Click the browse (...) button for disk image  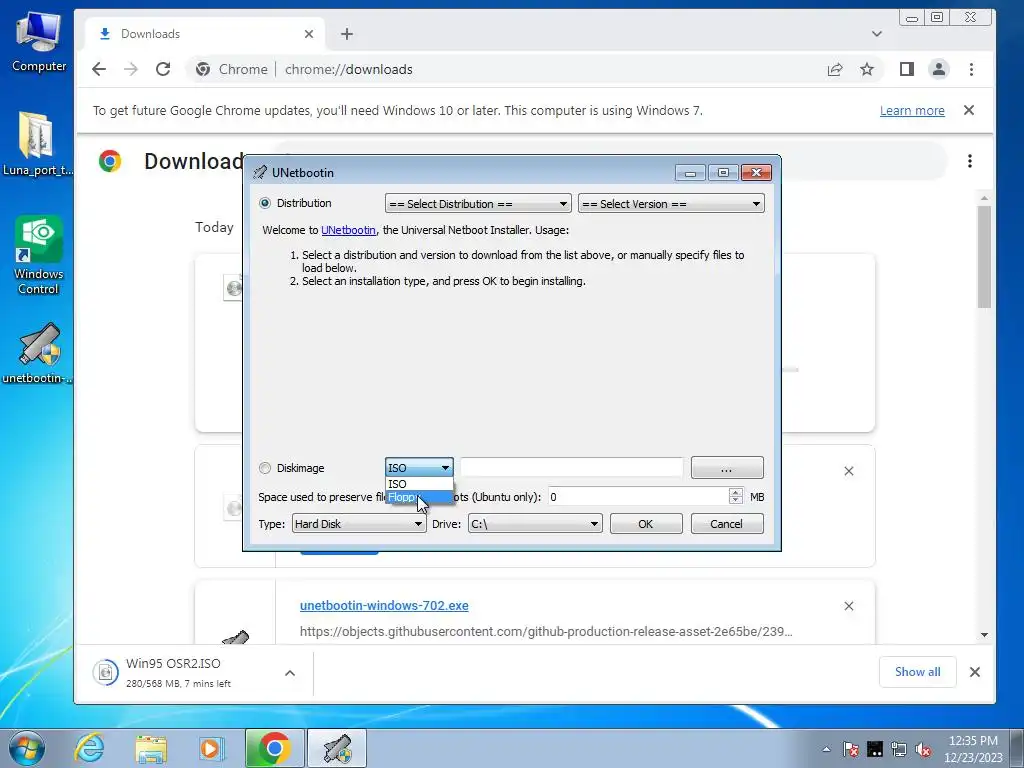[727, 468]
